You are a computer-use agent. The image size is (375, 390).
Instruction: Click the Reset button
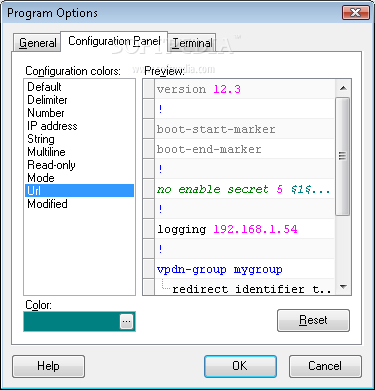click(x=313, y=320)
